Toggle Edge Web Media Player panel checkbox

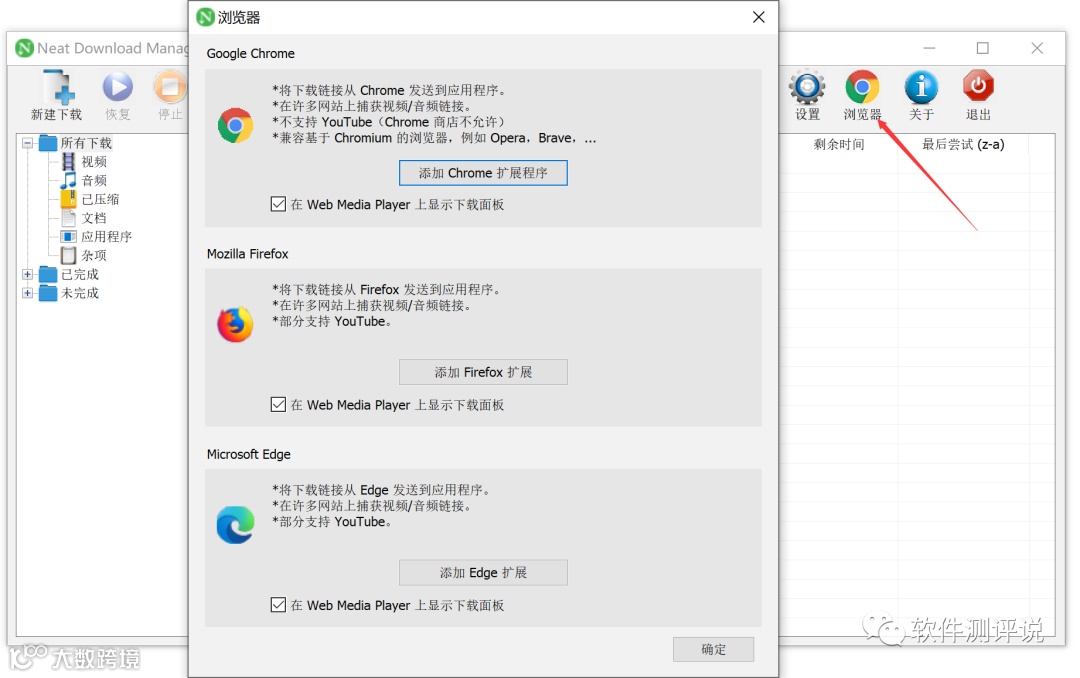(278, 605)
